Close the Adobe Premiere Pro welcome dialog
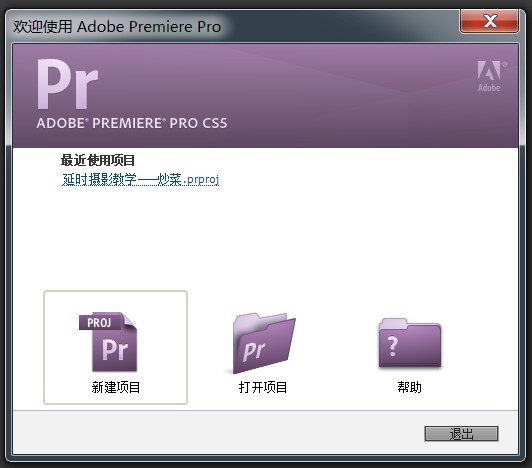Image resolution: width=532 pixels, height=468 pixels. point(489,21)
